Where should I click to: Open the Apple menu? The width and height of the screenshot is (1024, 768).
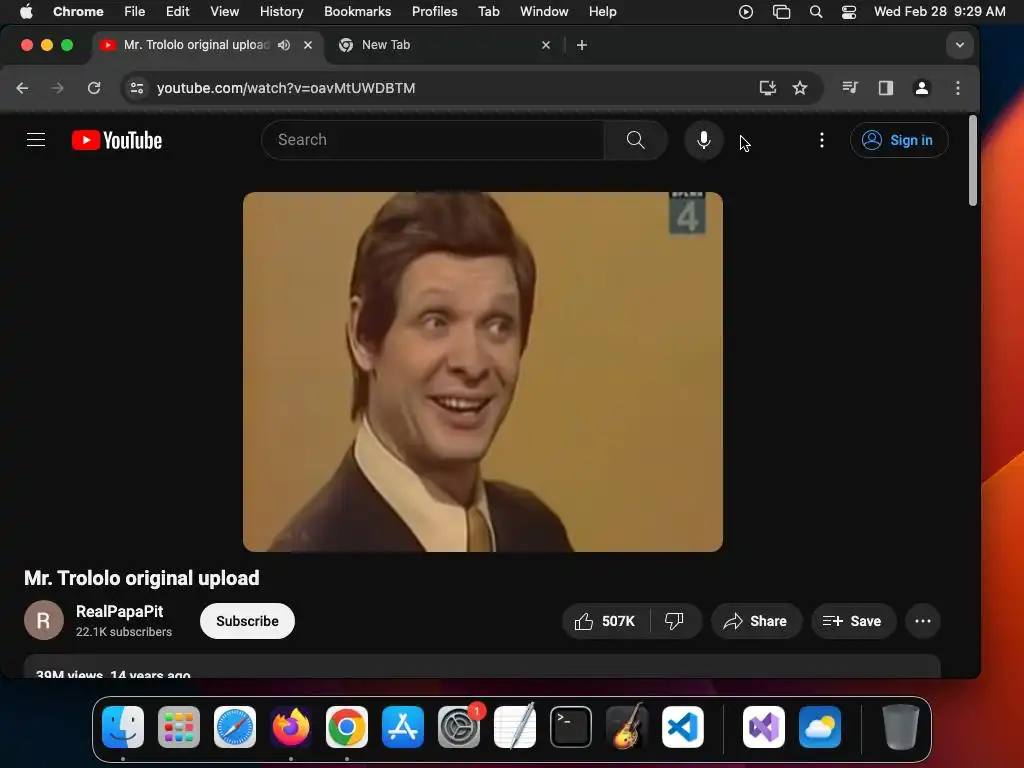point(26,11)
